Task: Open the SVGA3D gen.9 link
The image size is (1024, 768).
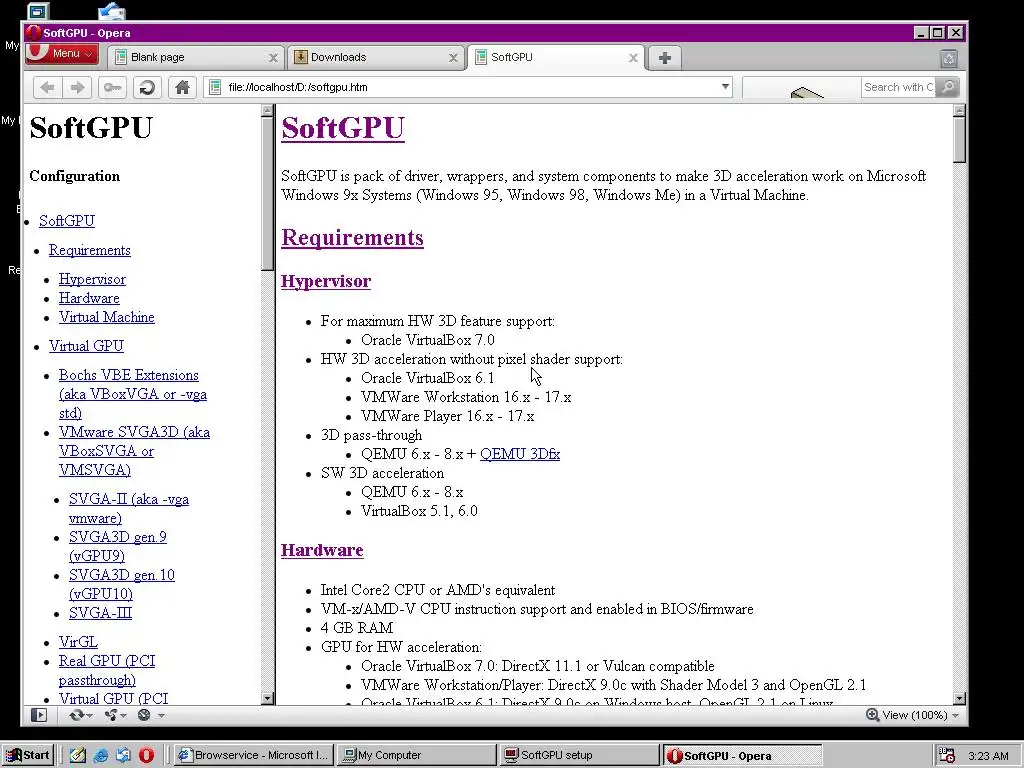Action: (118, 546)
